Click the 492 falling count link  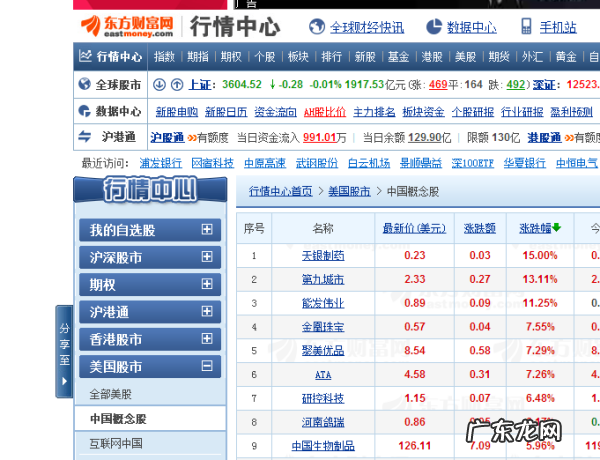516,84
